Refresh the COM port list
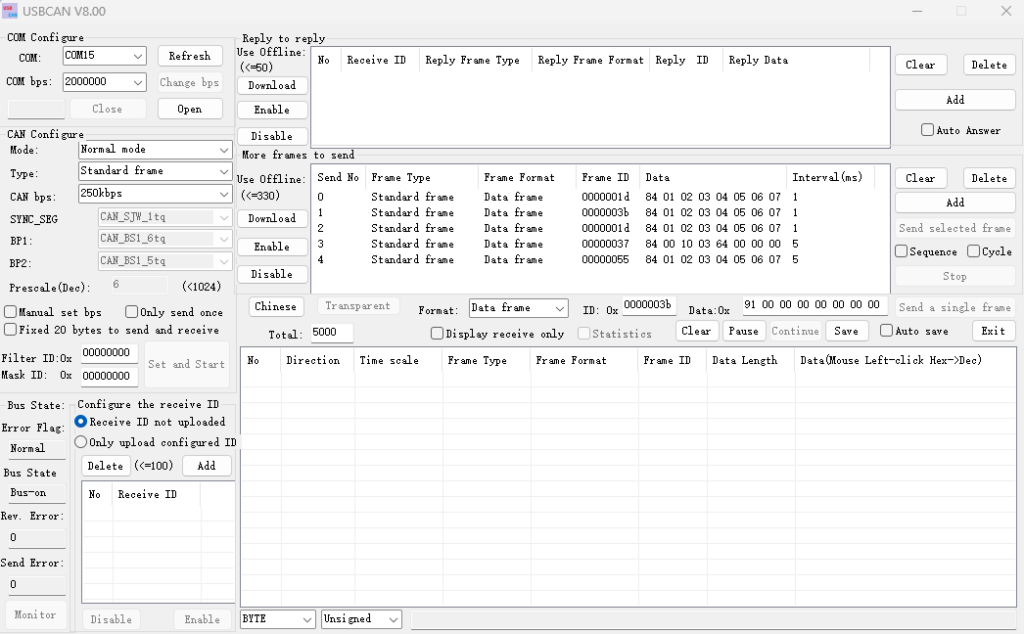The image size is (1024, 634). [189, 56]
